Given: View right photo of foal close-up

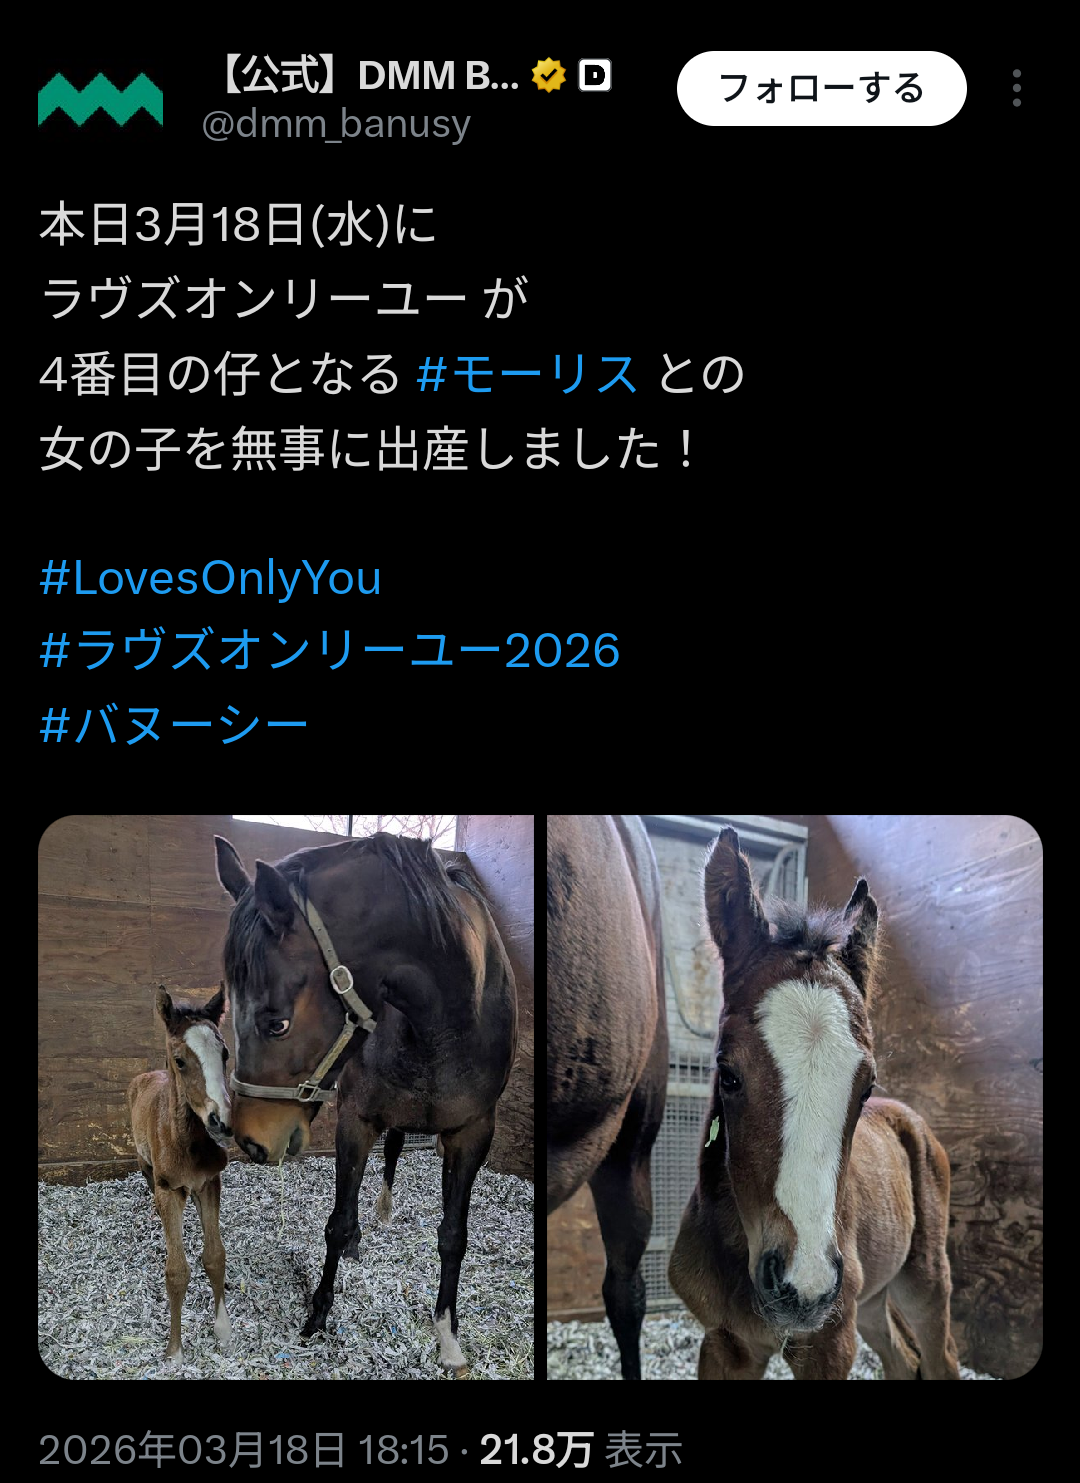Looking at the screenshot, I should (x=795, y=1097).
